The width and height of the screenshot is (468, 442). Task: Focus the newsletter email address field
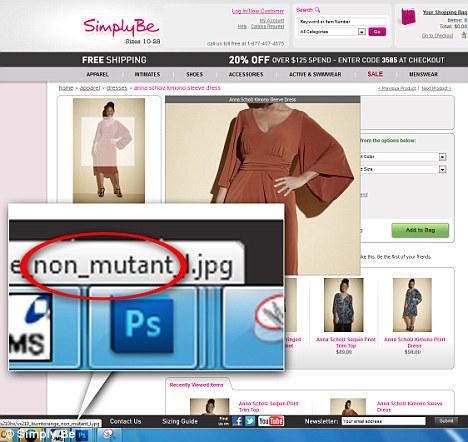pos(383,421)
